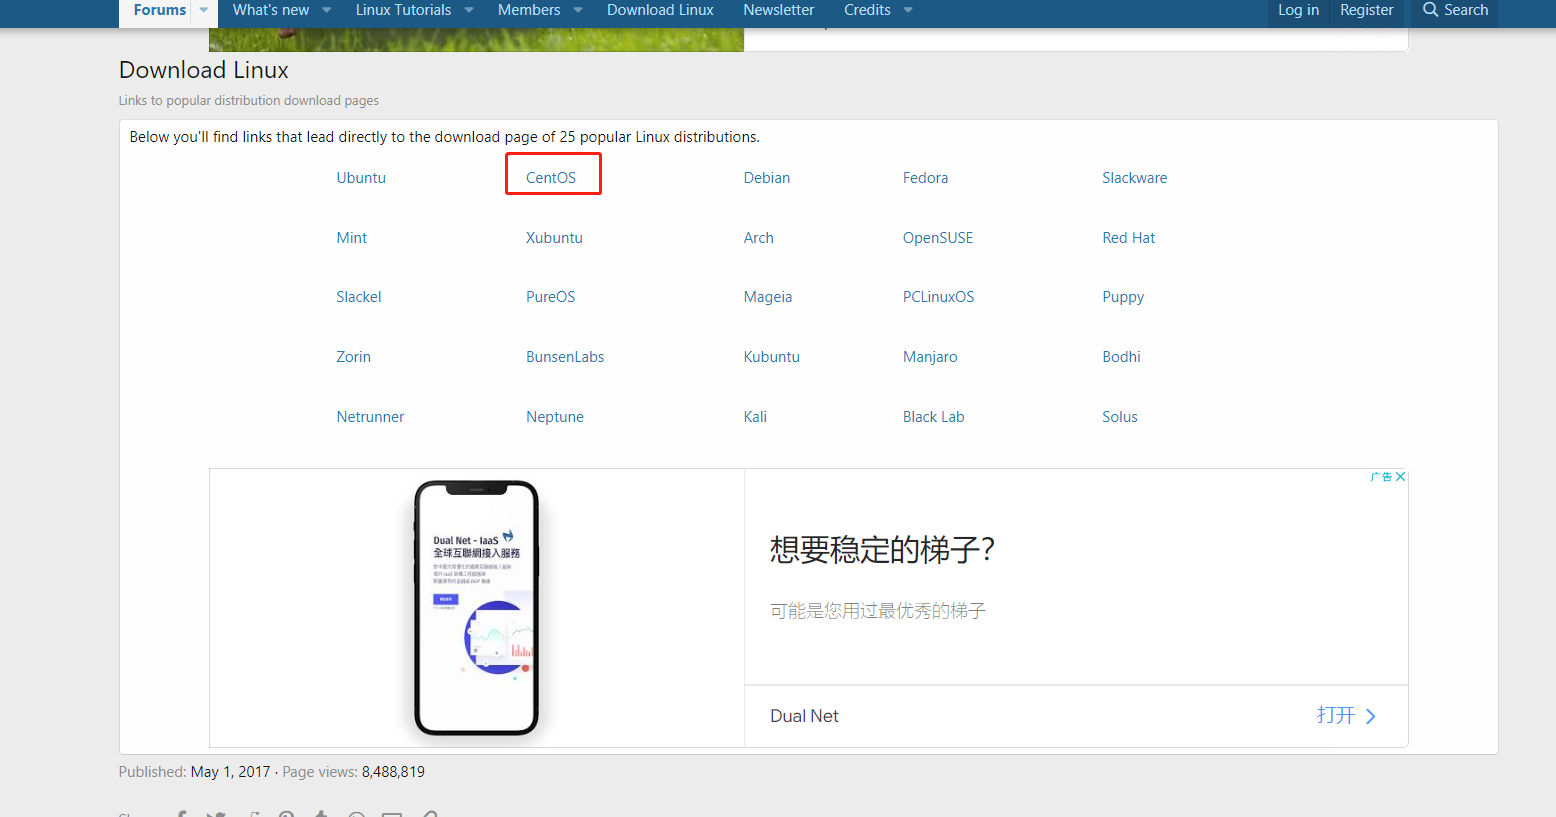Close the Dual Net advertisement with X
The width and height of the screenshot is (1556, 817).
[x=1401, y=477]
